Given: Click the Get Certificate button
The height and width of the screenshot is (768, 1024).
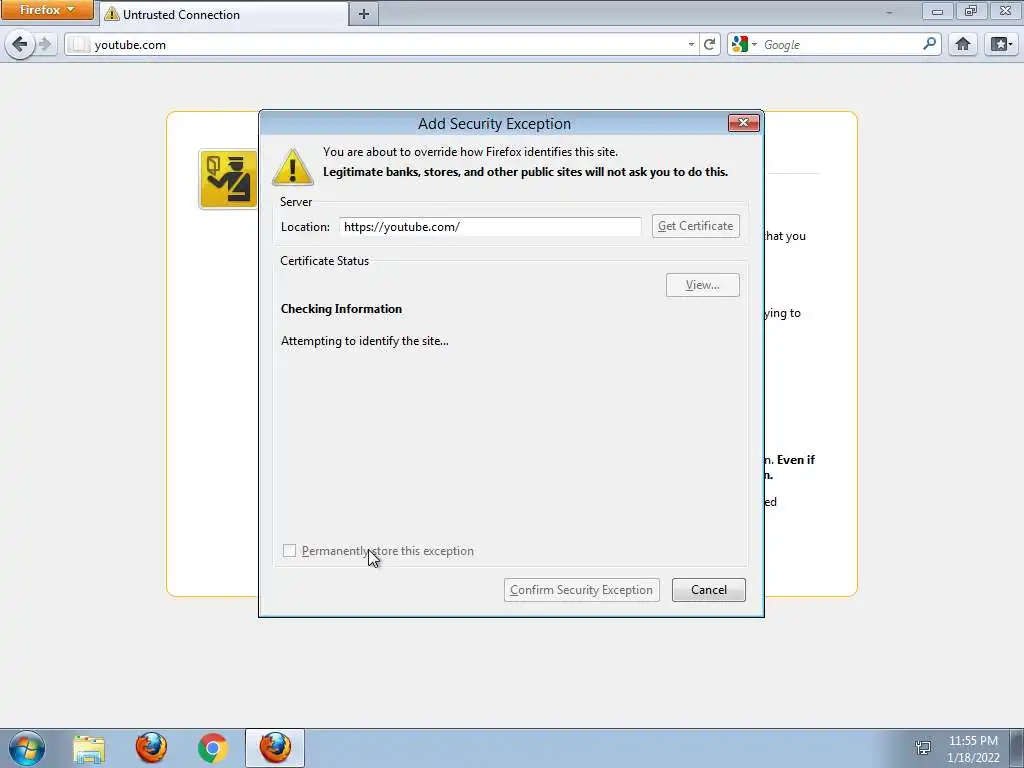Looking at the screenshot, I should pyautogui.click(x=696, y=226).
